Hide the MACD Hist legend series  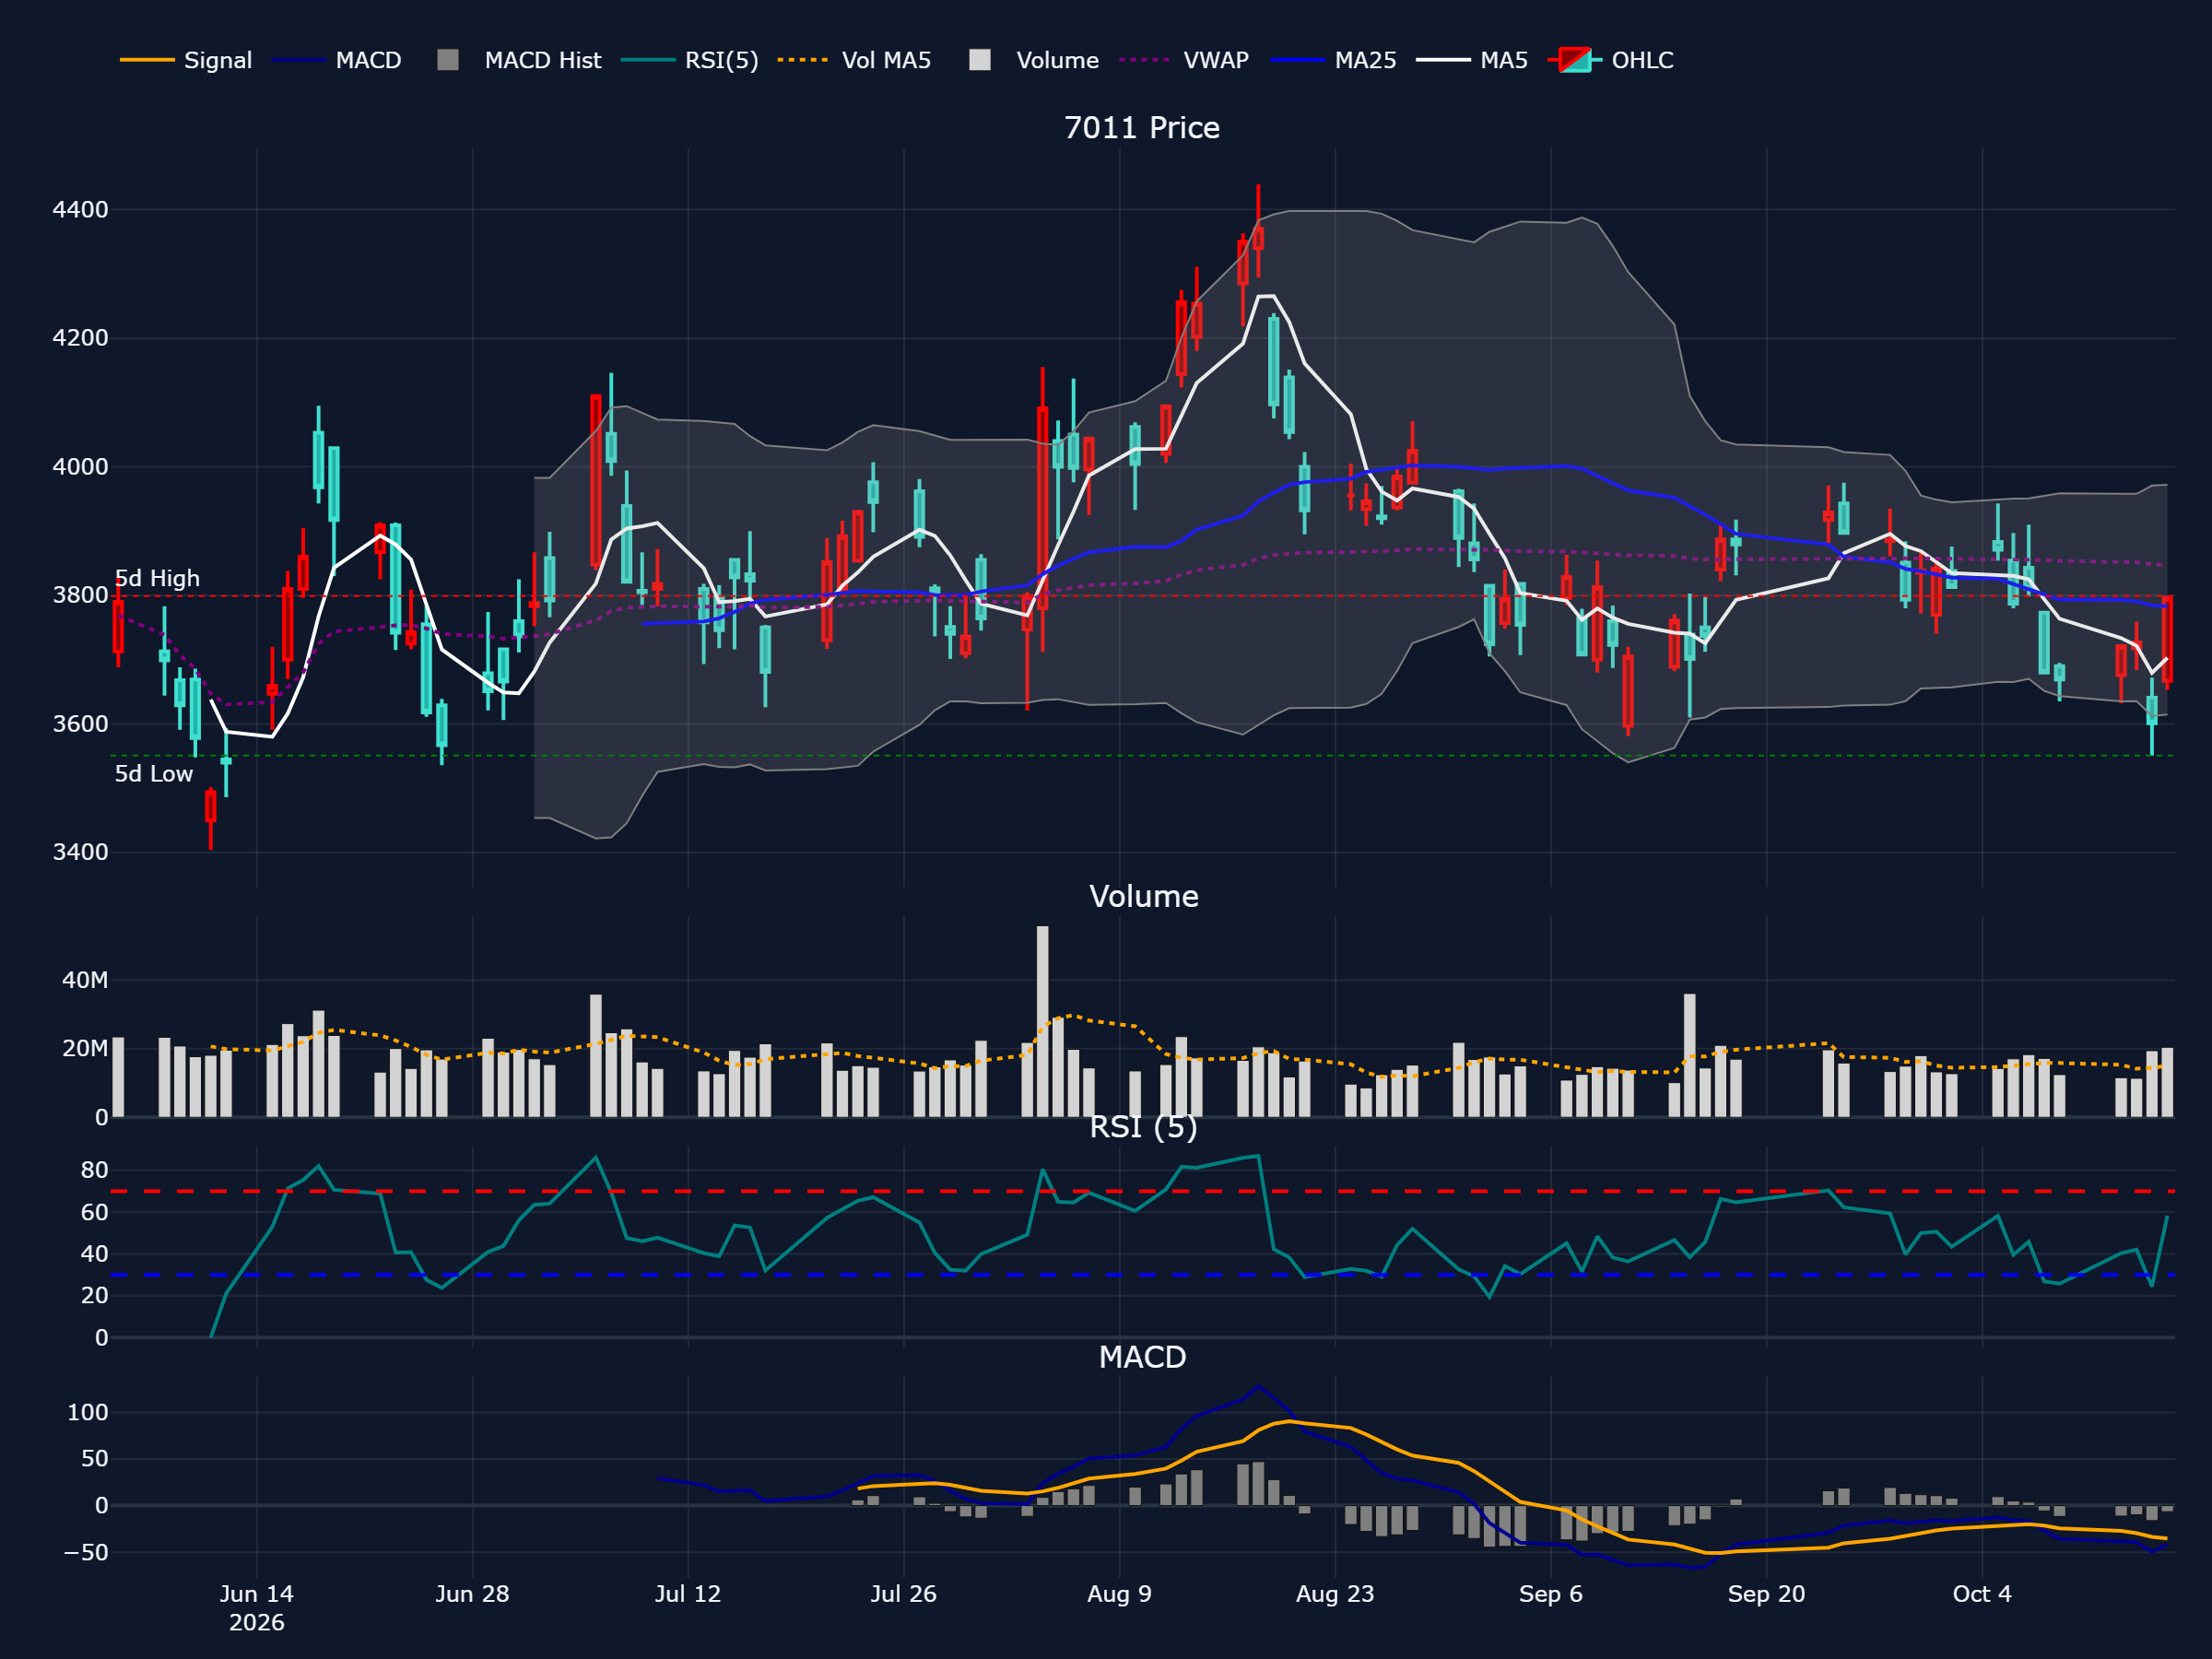[519, 60]
